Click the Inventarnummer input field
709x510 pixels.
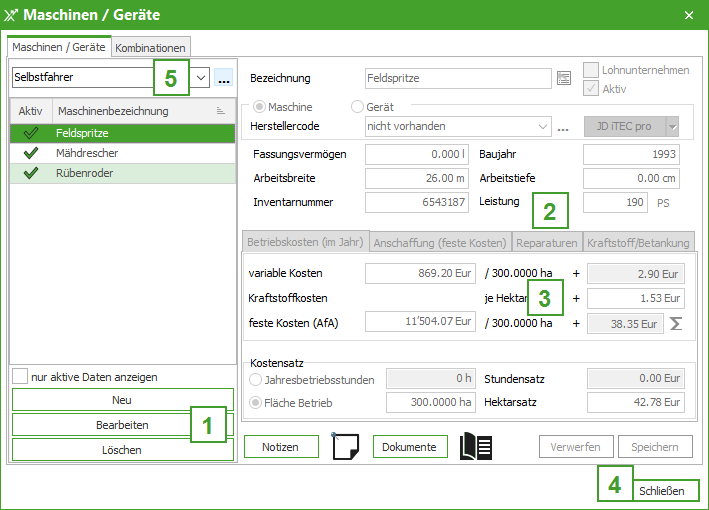416,202
